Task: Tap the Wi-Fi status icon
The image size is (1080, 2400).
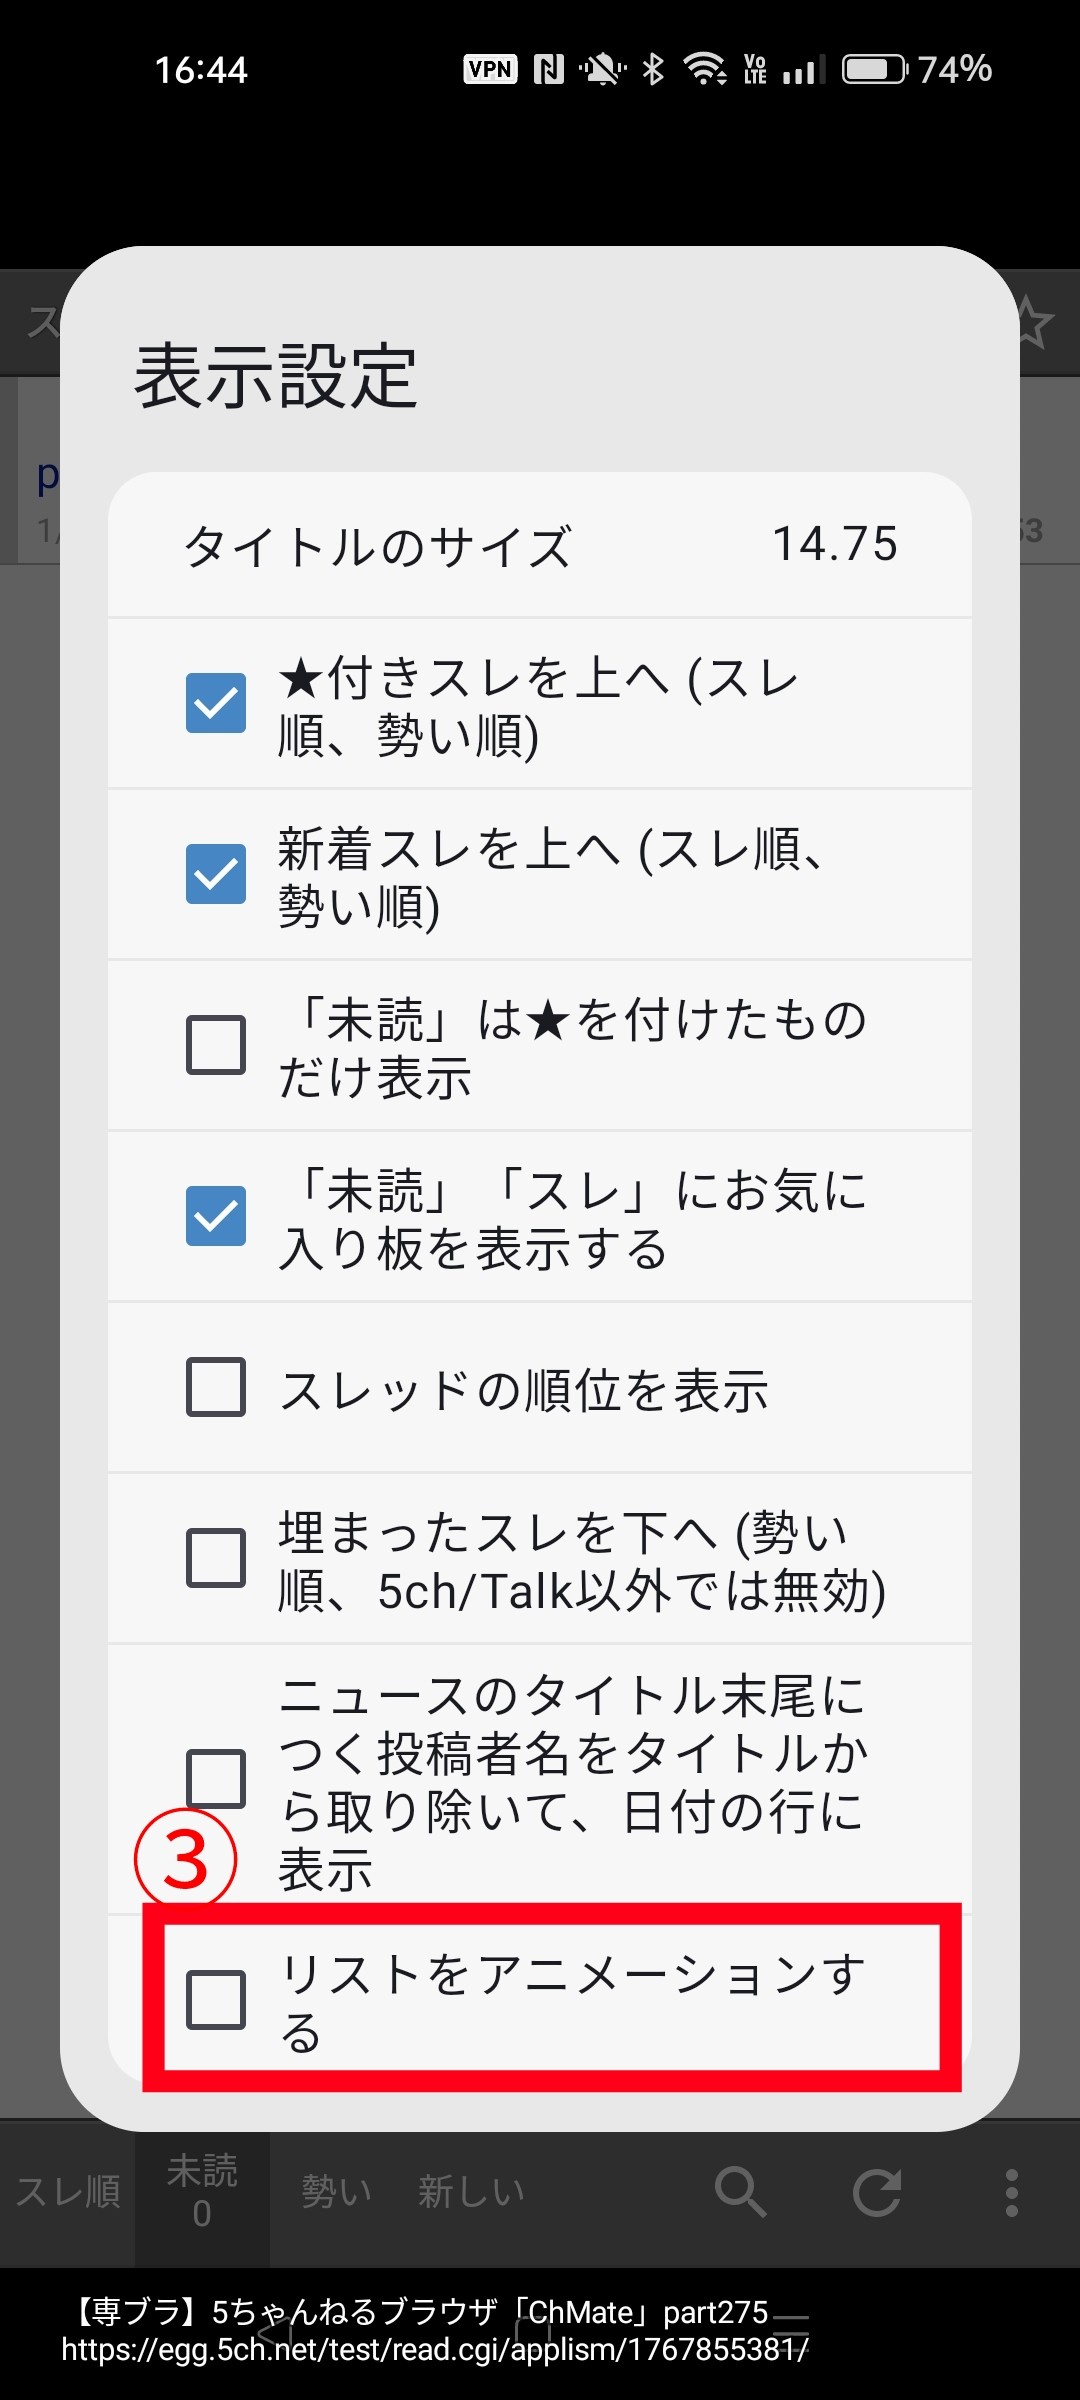Action: 704,70
